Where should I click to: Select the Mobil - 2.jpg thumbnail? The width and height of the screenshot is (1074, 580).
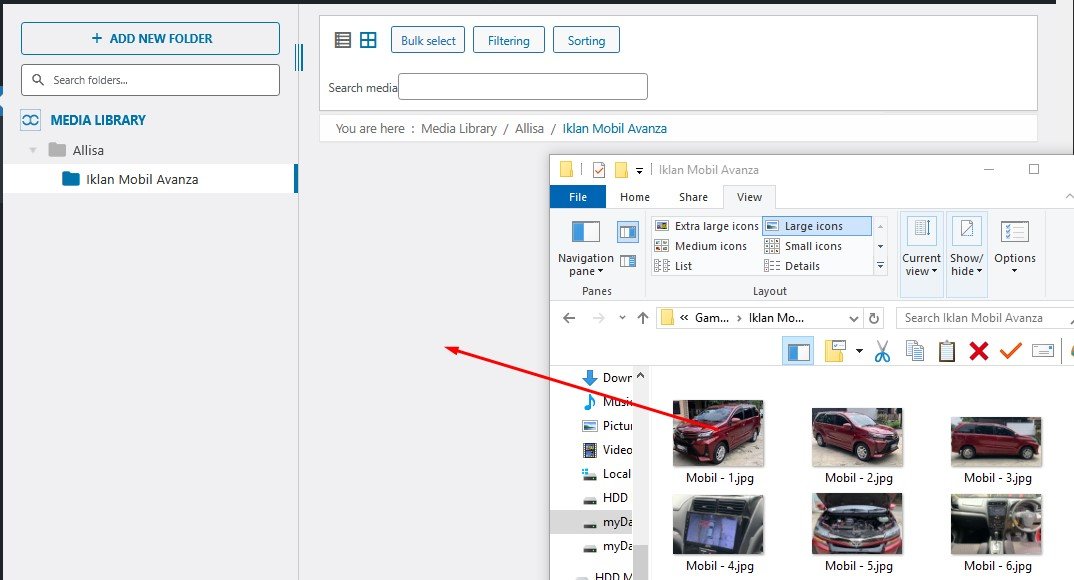(x=856, y=436)
